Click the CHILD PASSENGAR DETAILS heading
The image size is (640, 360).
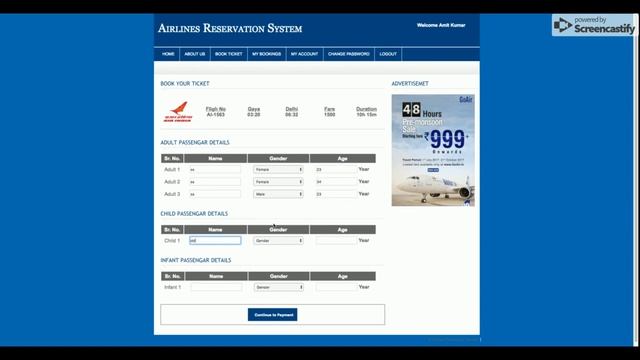(194, 213)
